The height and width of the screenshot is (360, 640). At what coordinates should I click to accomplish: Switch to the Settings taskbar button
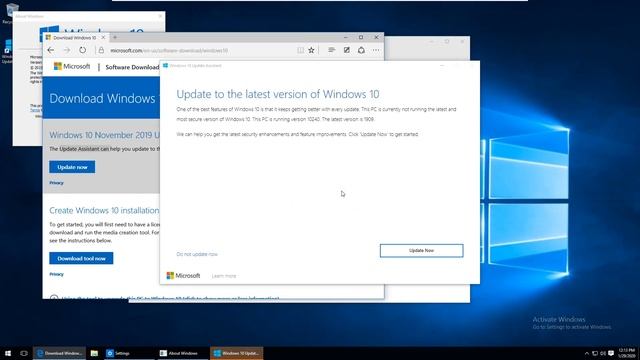tap(128, 353)
